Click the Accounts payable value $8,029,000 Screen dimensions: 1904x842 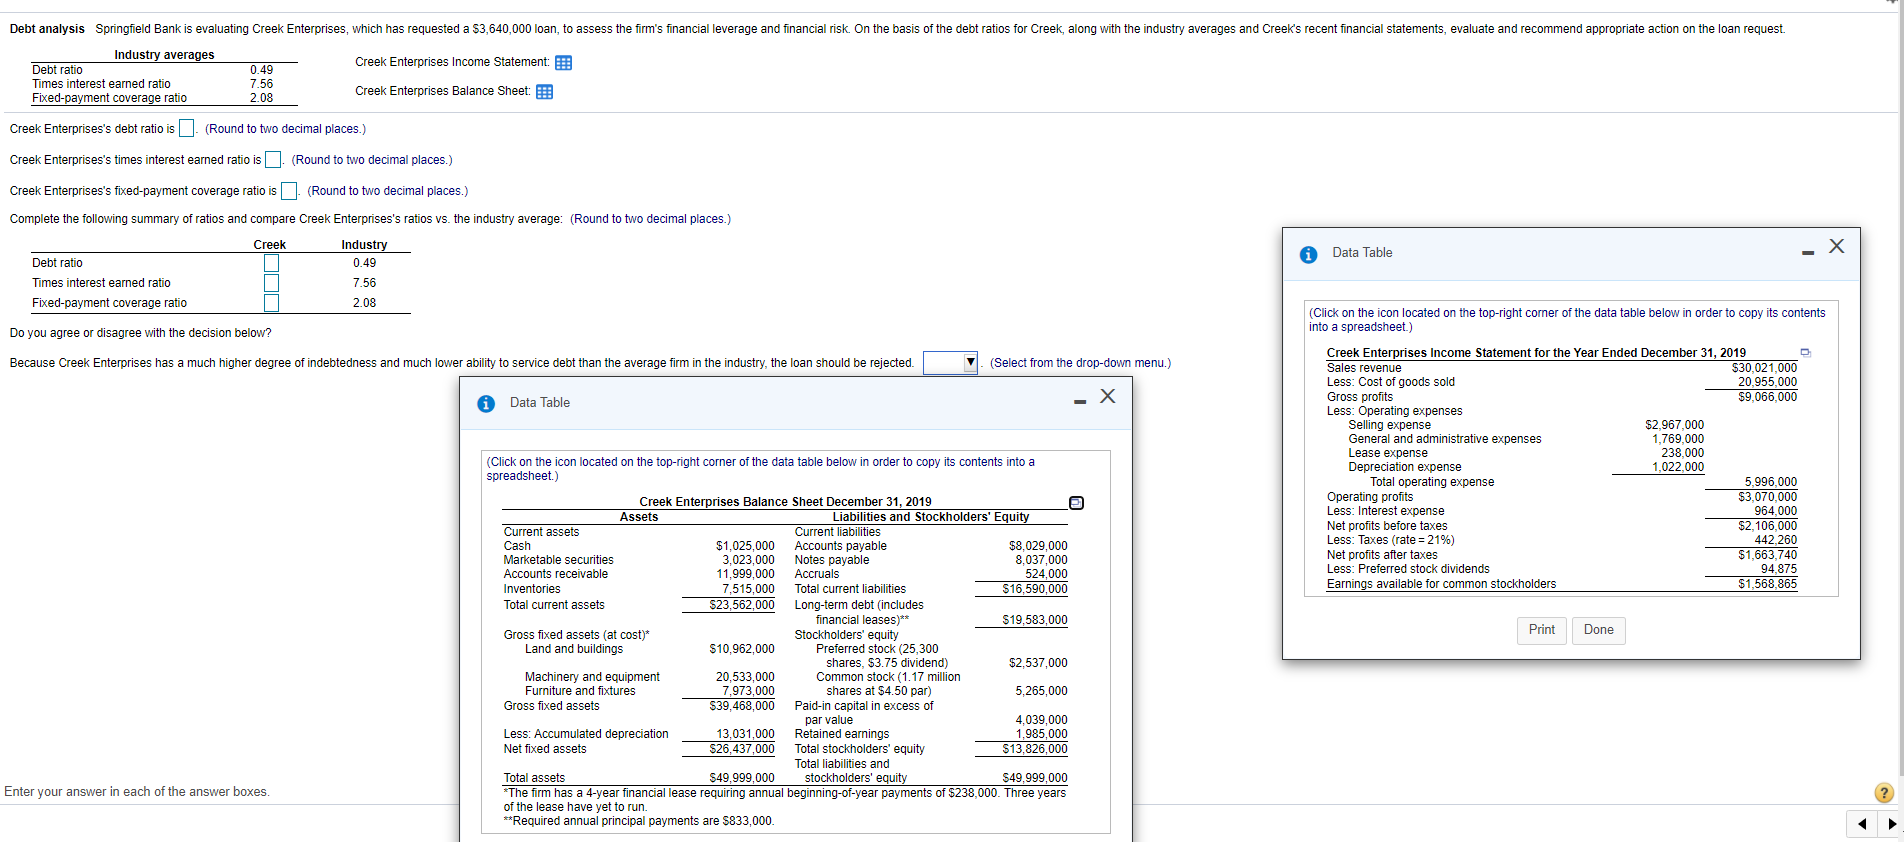(x=1038, y=546)
